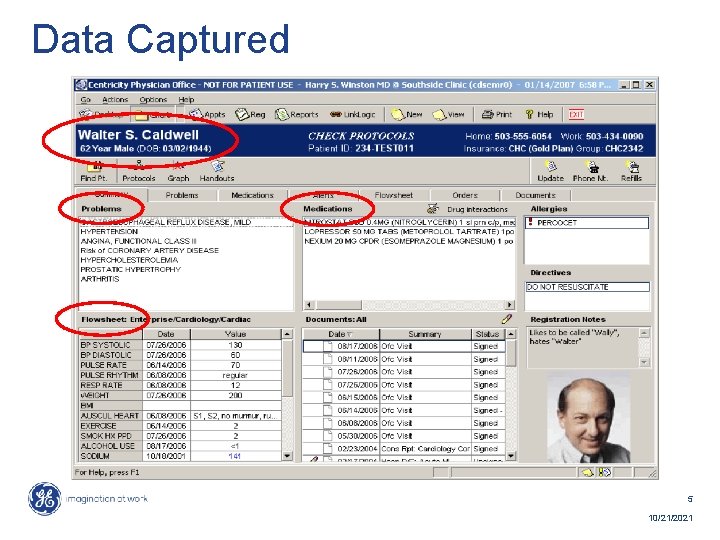Viewport: 720px width, 540px height.
Task: Open the Options menu
Action: [153, 100]
